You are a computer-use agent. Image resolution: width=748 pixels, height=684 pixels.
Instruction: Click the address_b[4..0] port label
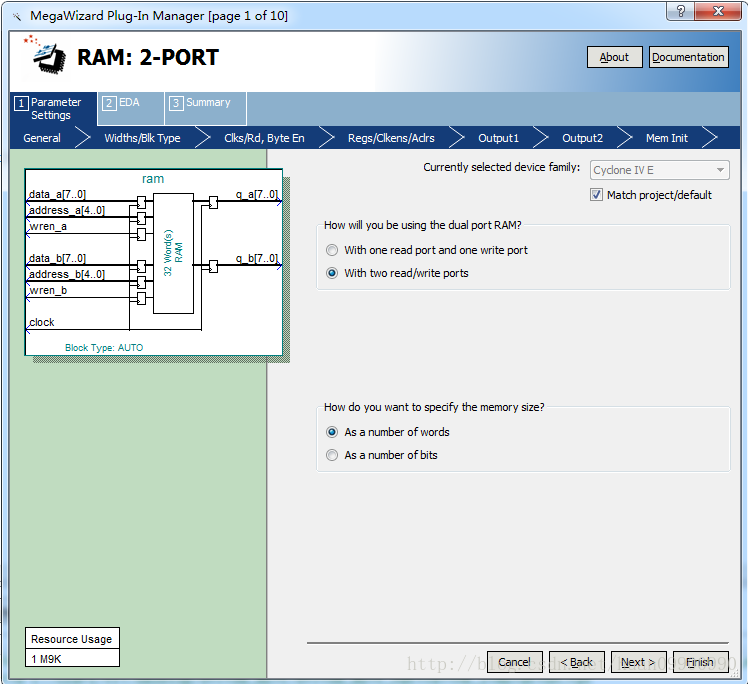coord(67,274)
